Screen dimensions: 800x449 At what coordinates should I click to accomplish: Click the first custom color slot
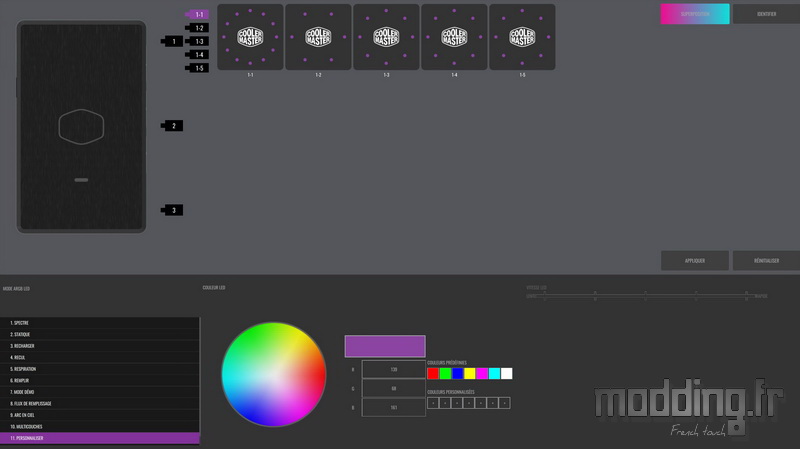click(433, 403)
